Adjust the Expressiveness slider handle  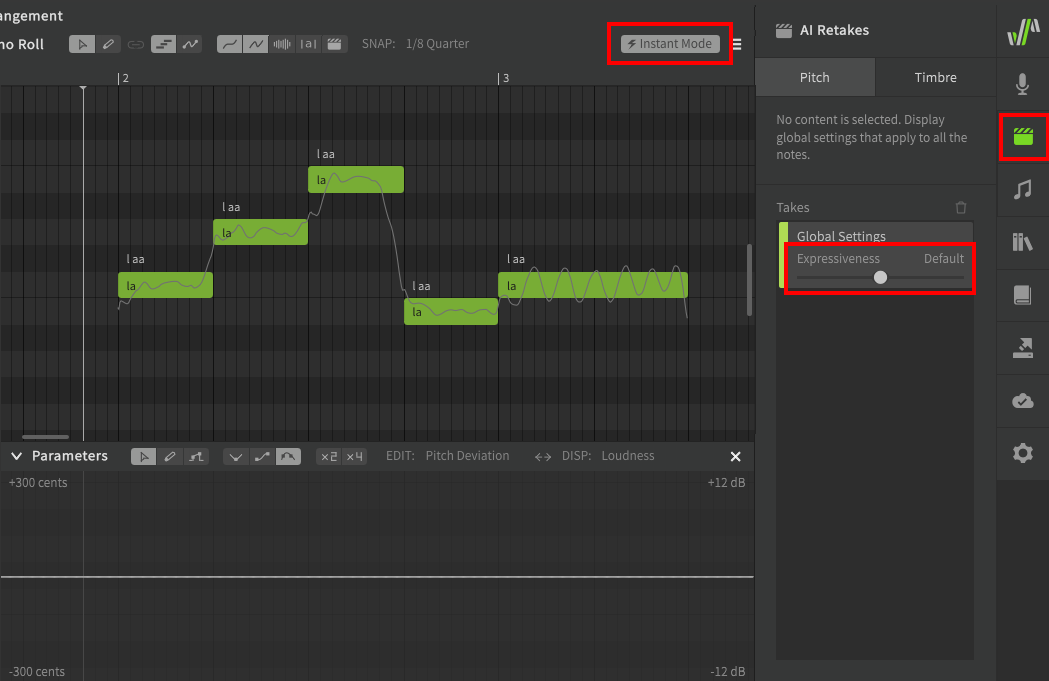[x=881, y=277]
